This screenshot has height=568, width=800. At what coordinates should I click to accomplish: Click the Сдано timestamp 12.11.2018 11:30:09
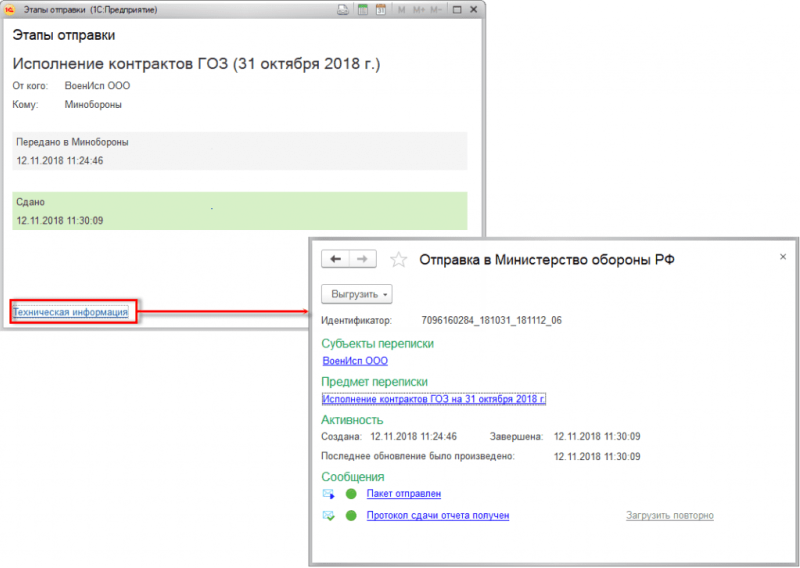(x=60, y=220)
